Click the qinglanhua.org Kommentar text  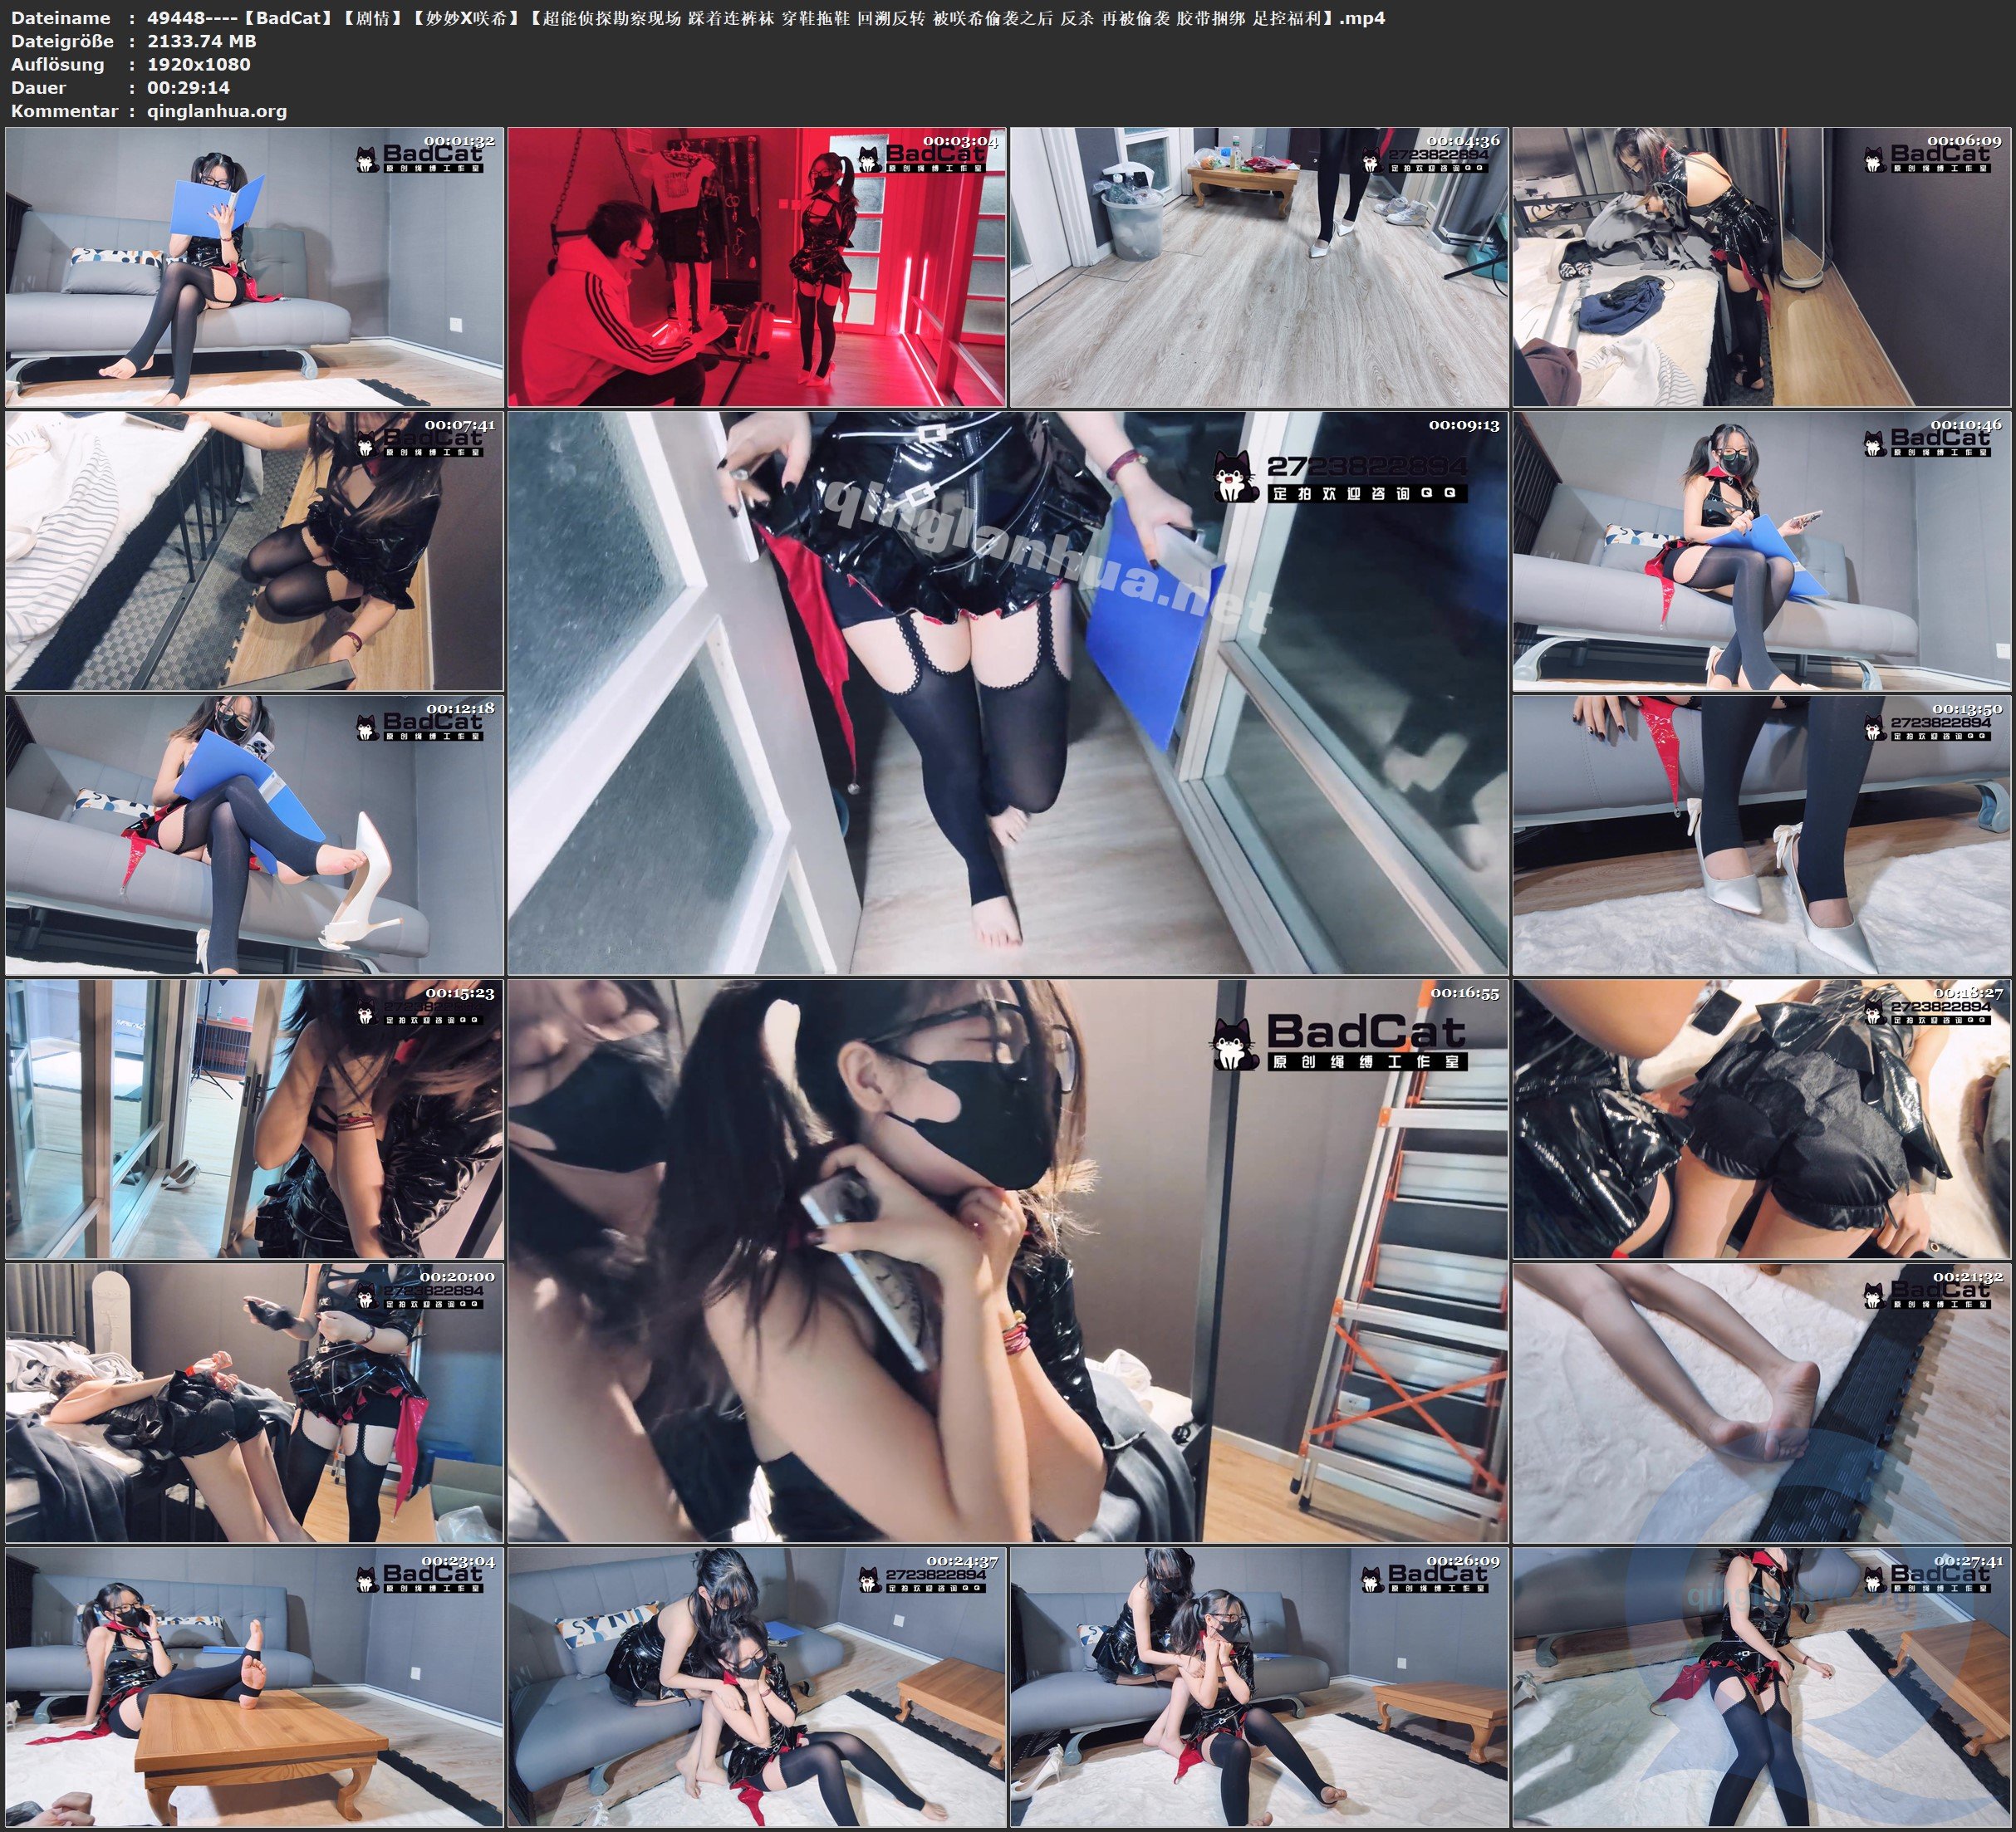[217, 111]
